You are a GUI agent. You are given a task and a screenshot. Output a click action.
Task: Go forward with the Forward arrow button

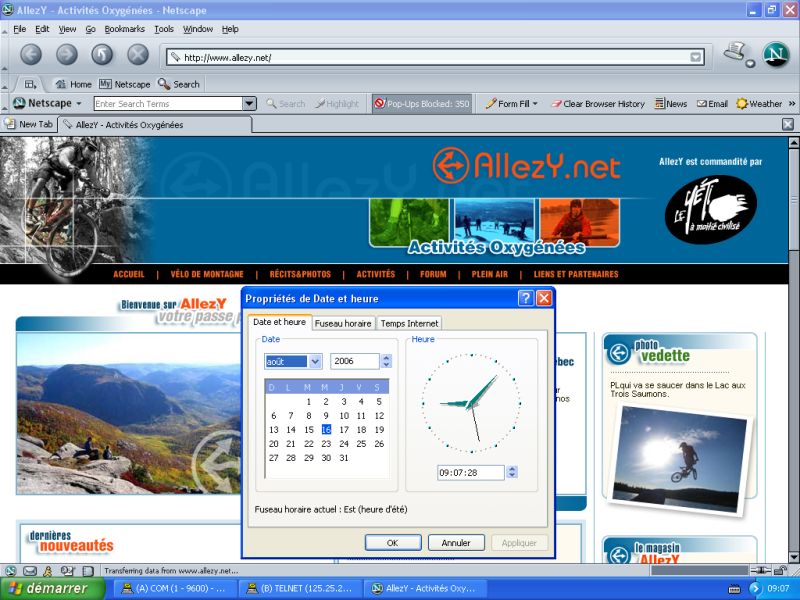67,55
